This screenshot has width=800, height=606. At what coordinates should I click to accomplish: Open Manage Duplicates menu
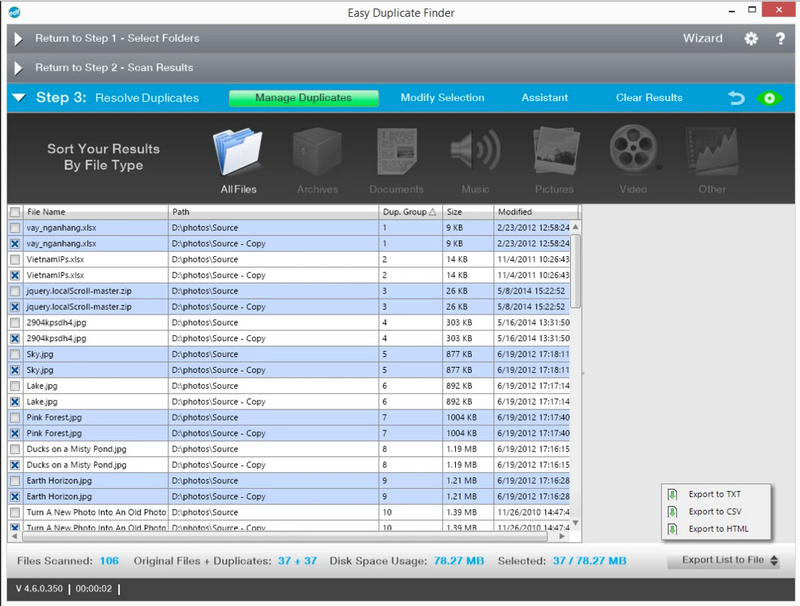pos(304,98)
